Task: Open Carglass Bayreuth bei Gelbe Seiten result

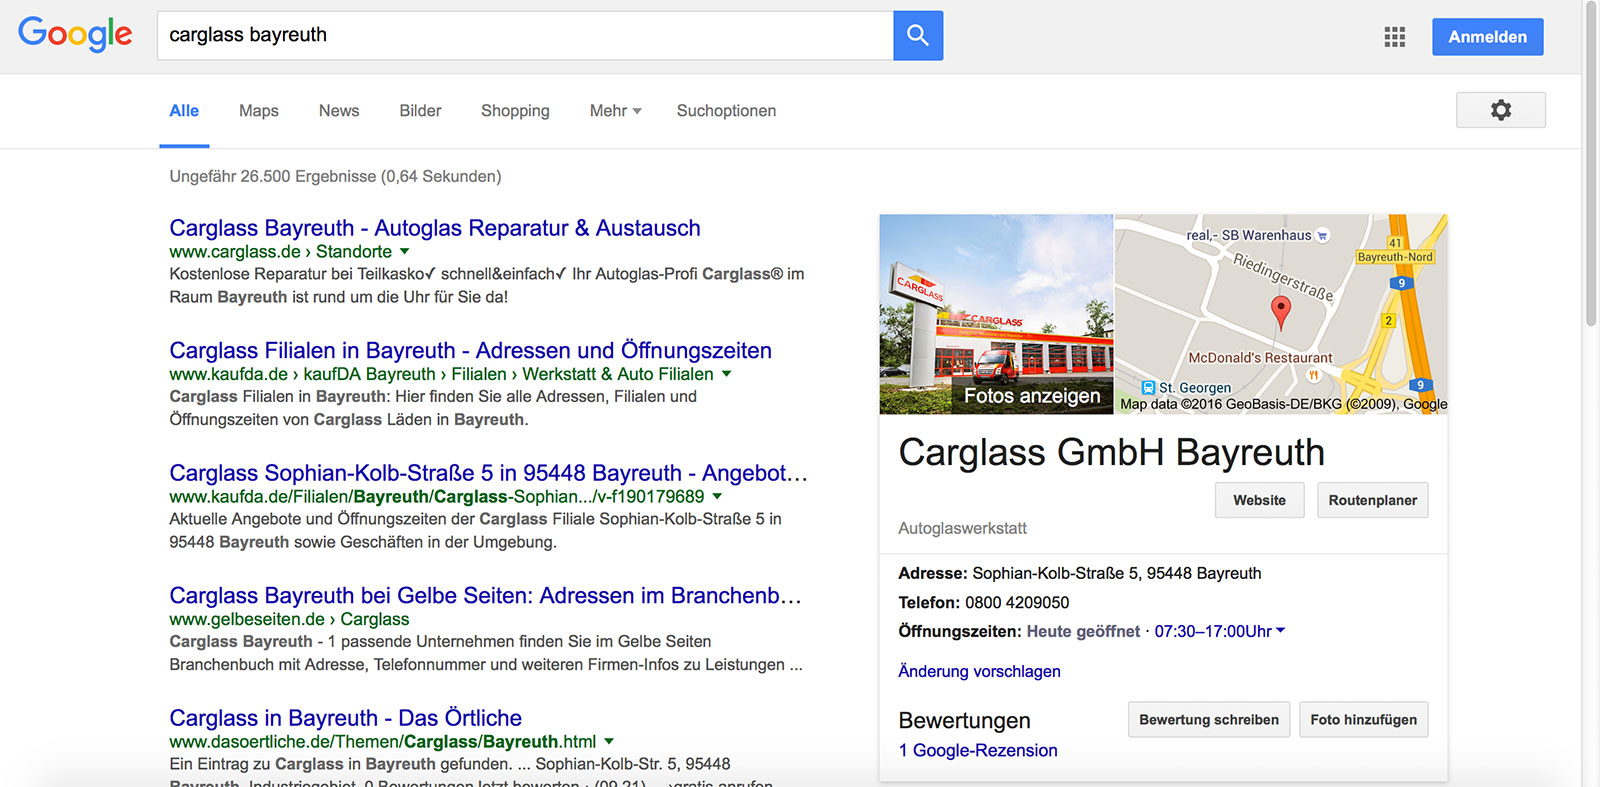Action: click(x=485, y=596)
